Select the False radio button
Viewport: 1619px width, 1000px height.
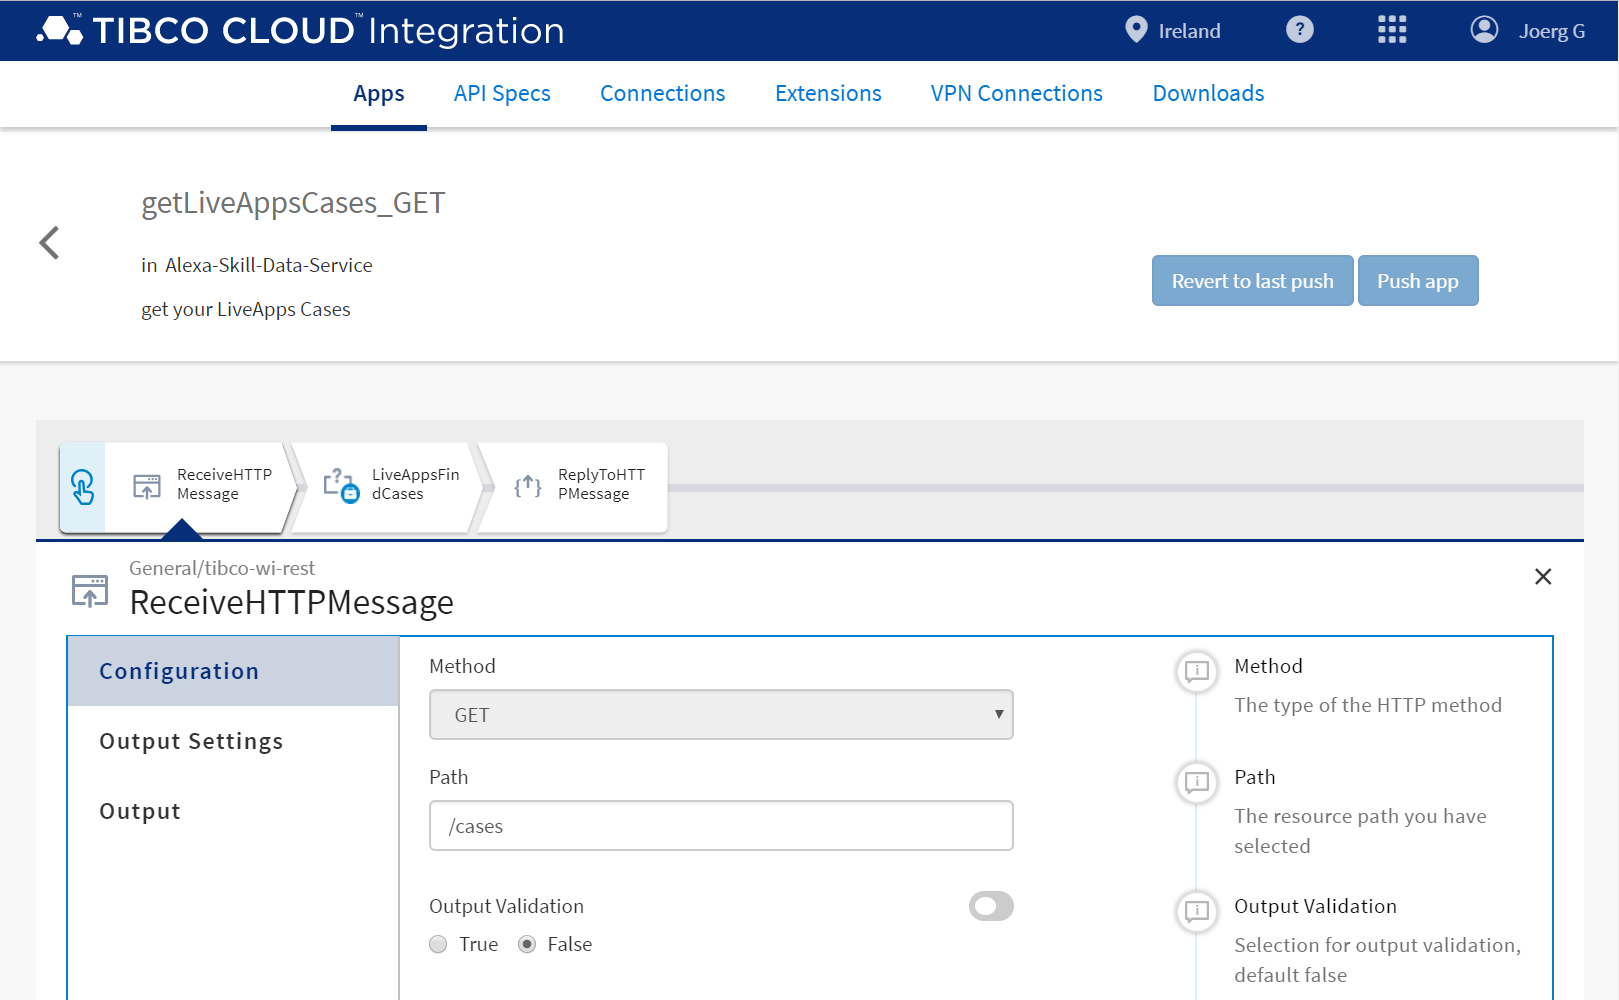(x=527, y=944)
